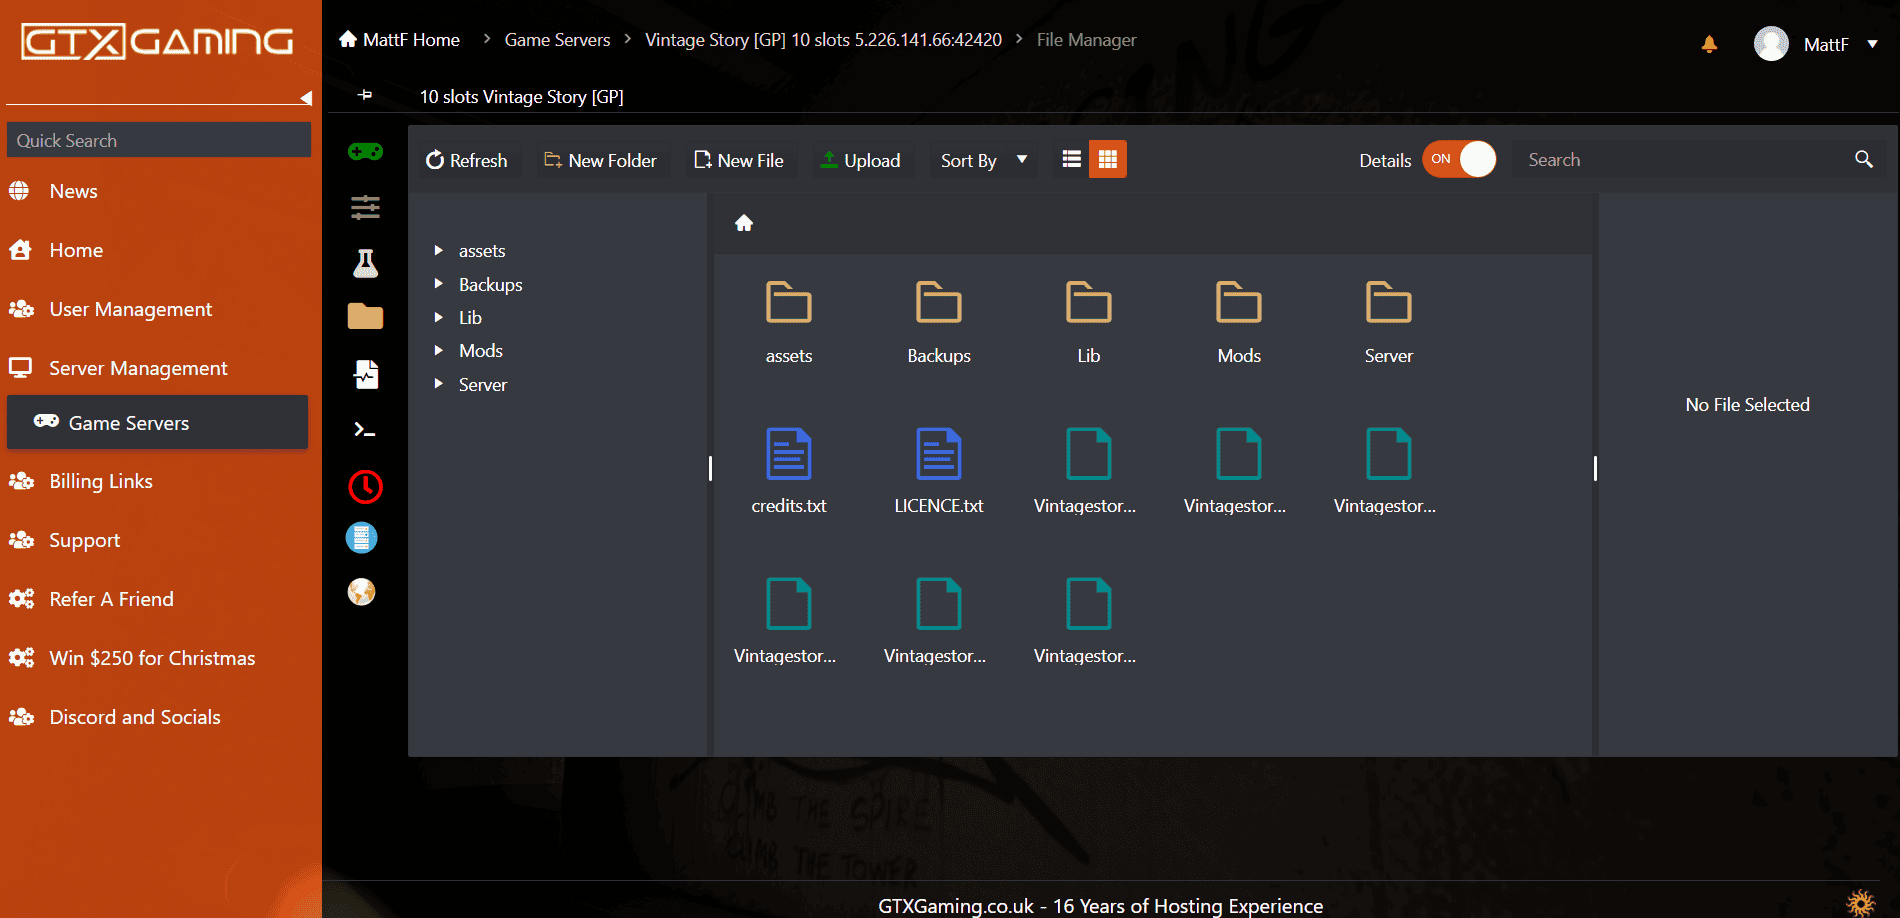Click the green gamepad icon in vertical toolbar
The image size is (1900, 918).
click(x=365, y=152)
